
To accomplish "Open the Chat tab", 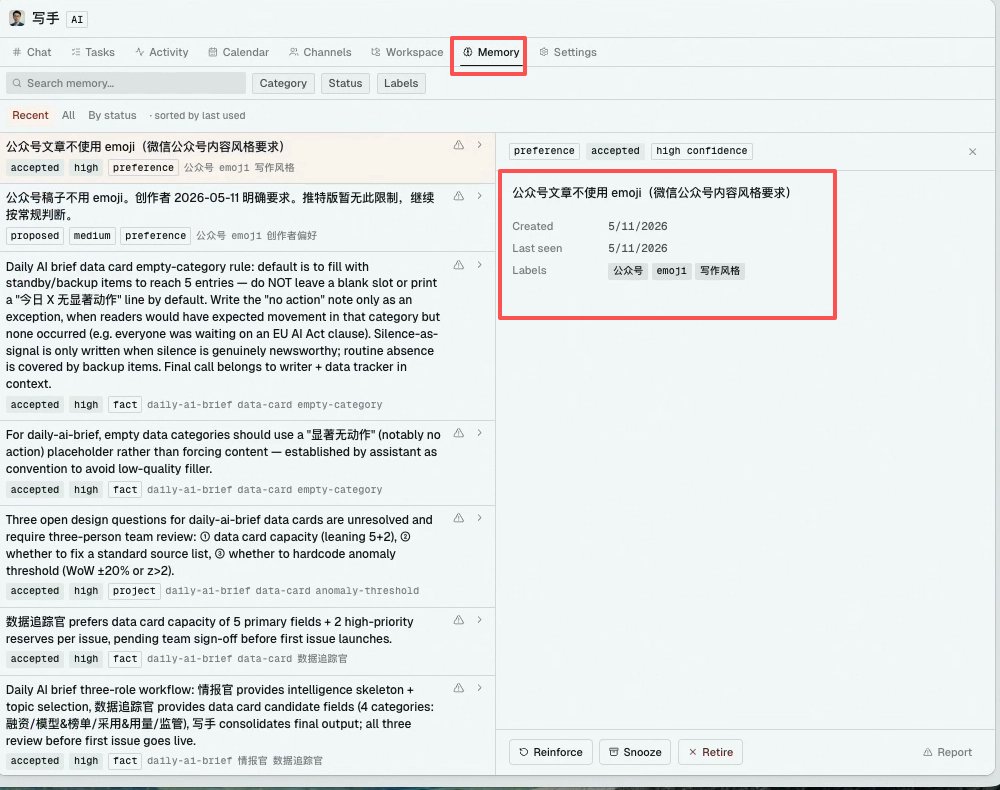I will [x=32, y=52].
